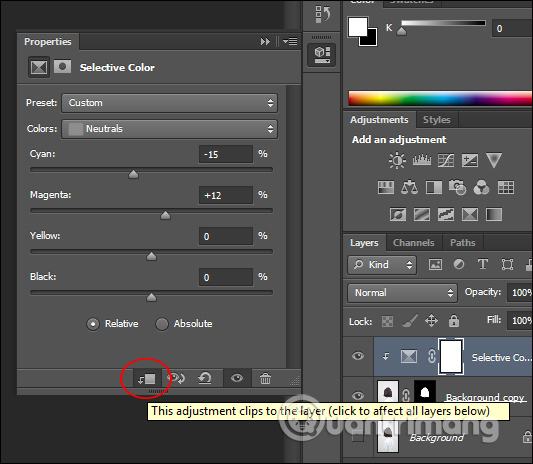Viewport: 533px width, 464px height.
Task: Switch to the Styles tab
Action: [436, 120]
